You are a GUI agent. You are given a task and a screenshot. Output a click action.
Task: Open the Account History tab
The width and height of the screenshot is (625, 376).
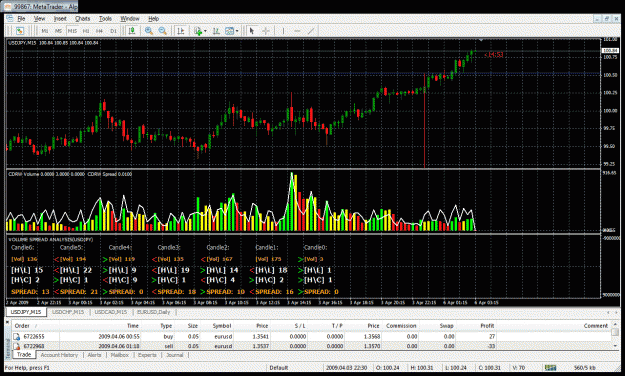[x=59, y=355]
